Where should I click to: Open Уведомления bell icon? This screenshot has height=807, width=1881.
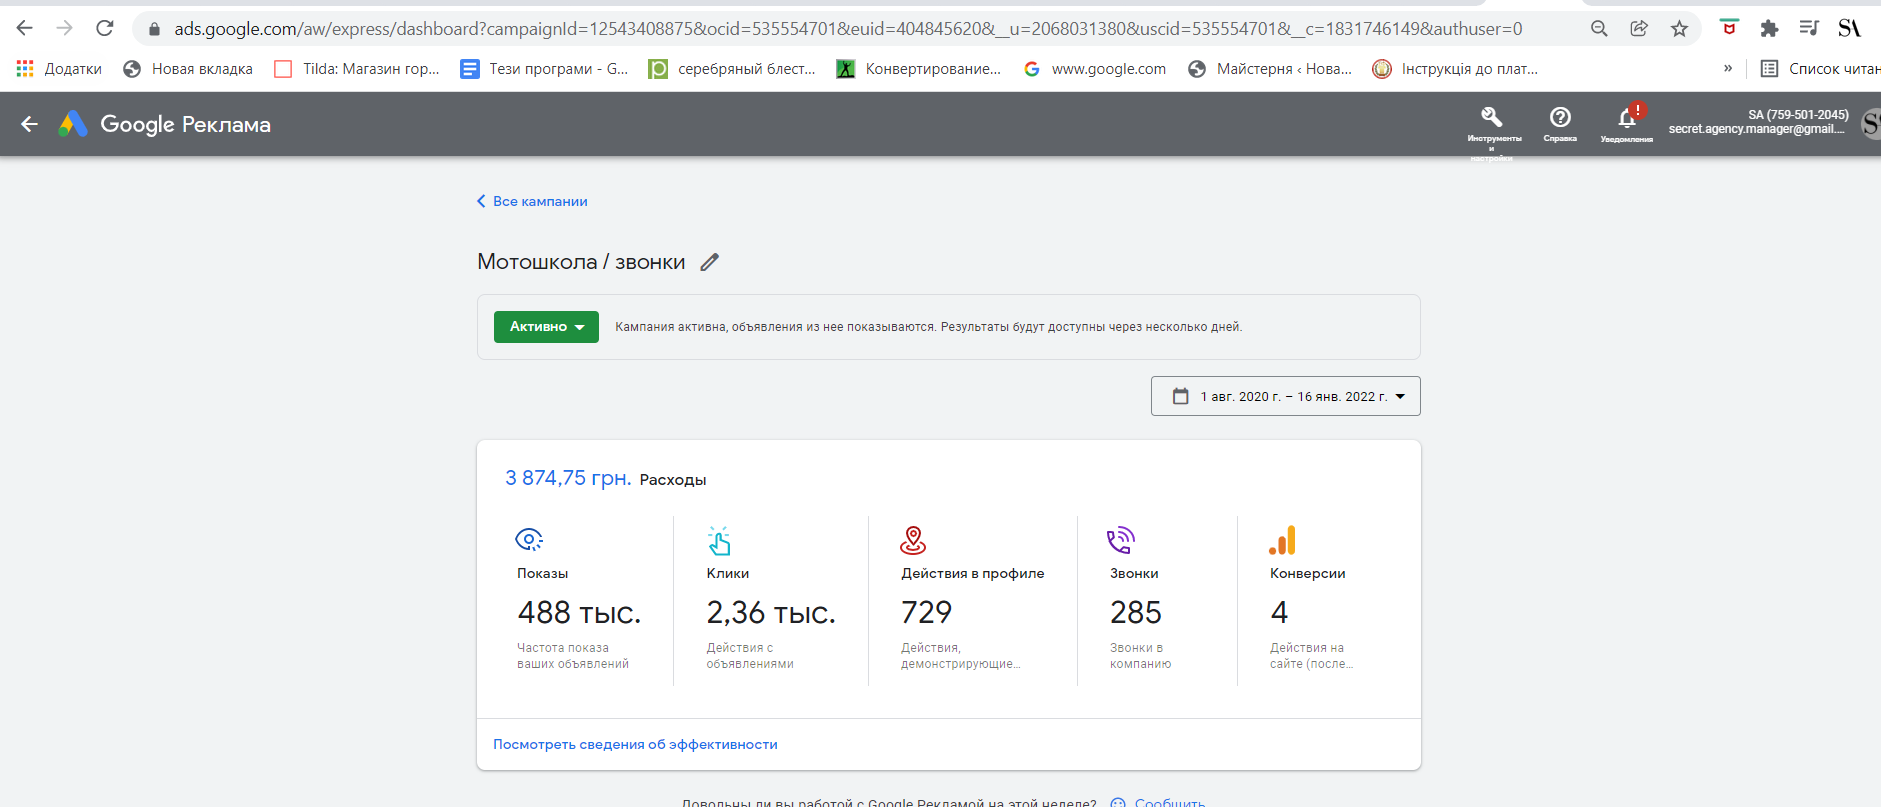pos(1627,118)
